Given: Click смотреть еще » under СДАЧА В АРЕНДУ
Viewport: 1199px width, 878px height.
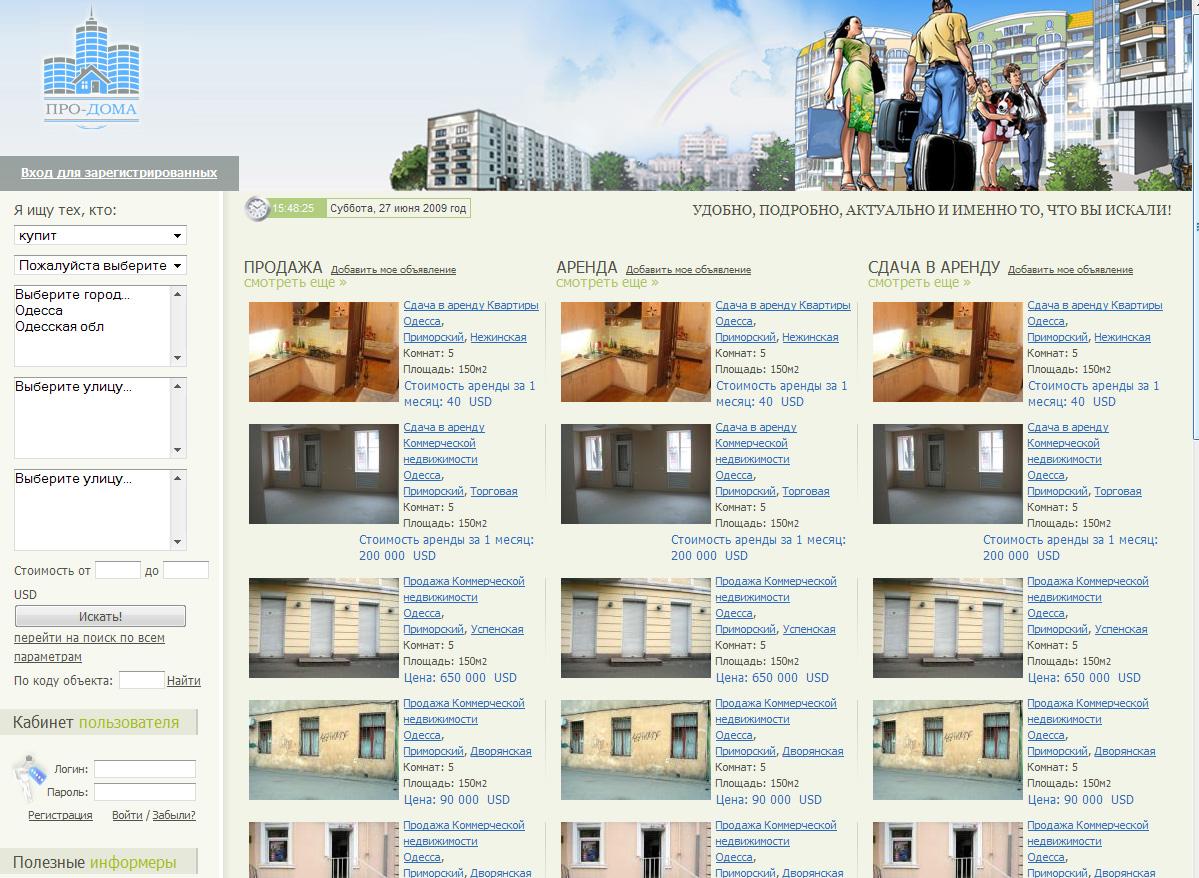Looking at the screenshot, I should tap(919, 282).
